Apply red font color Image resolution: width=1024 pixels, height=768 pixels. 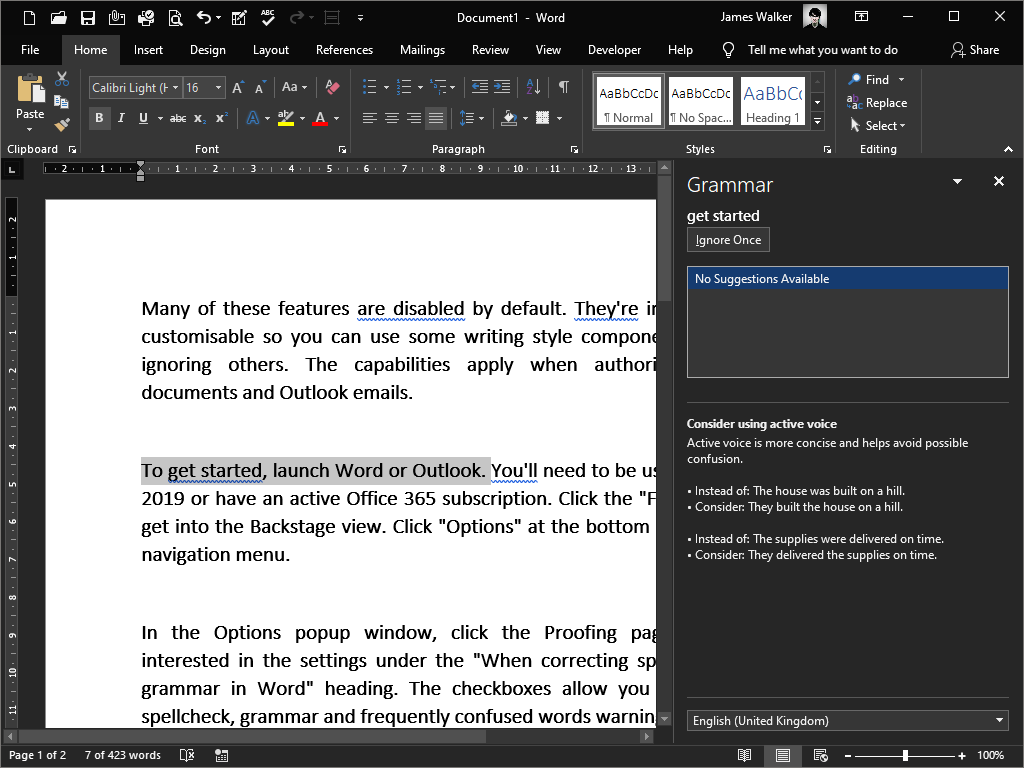click(320, 118)
